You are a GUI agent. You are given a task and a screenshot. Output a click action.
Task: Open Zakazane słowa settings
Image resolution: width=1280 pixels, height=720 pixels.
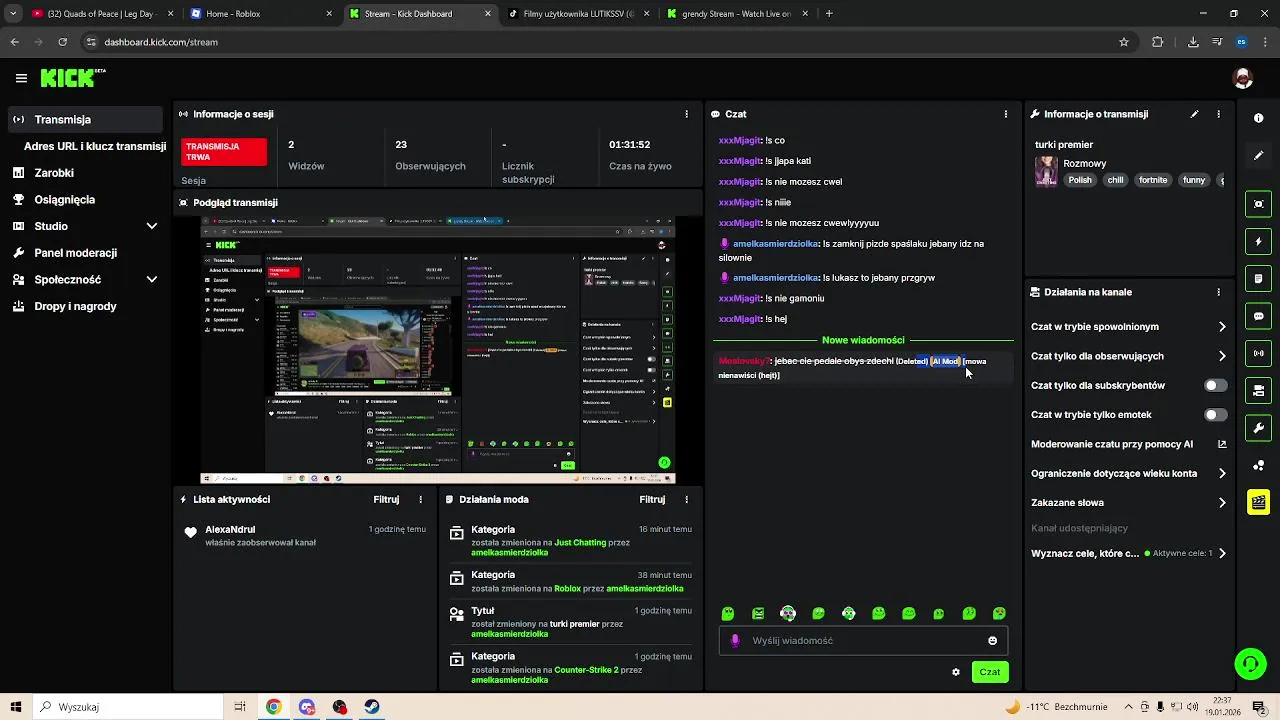1129,502
